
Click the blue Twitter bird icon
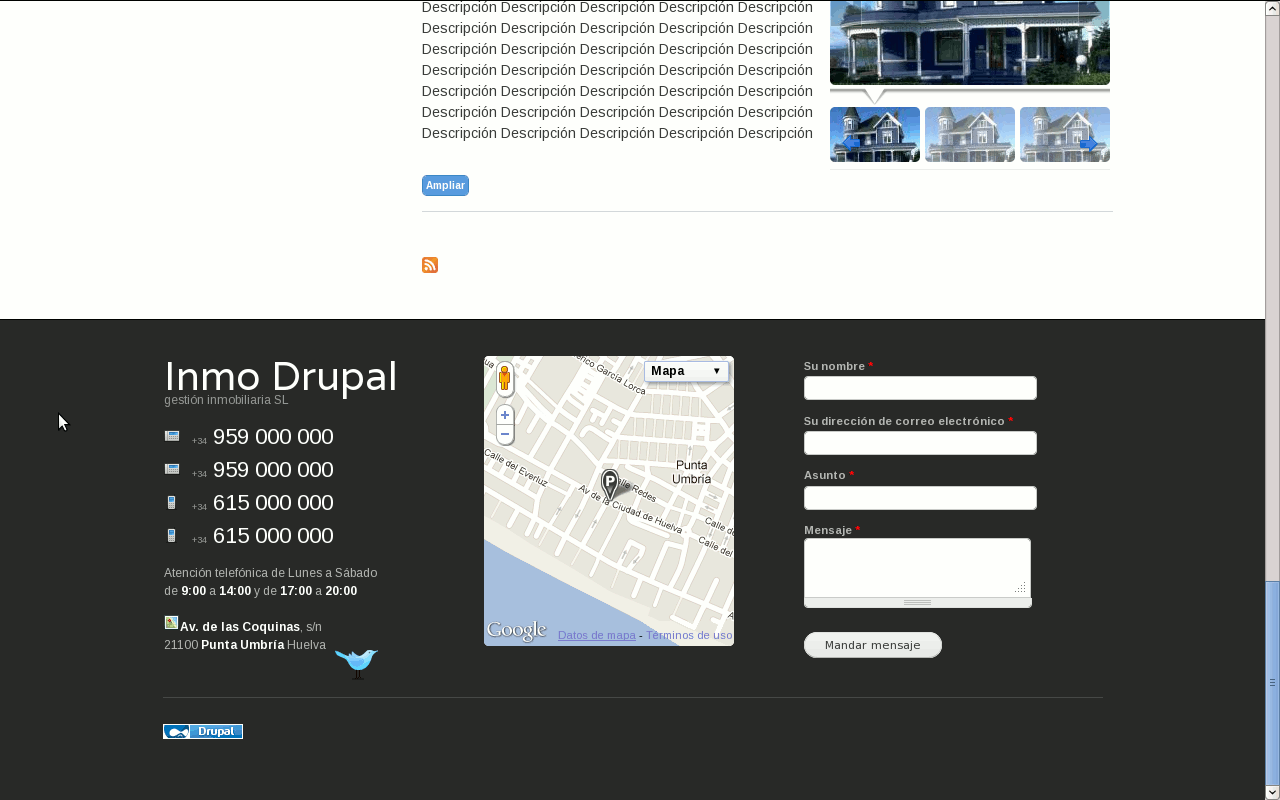[356, 662]
